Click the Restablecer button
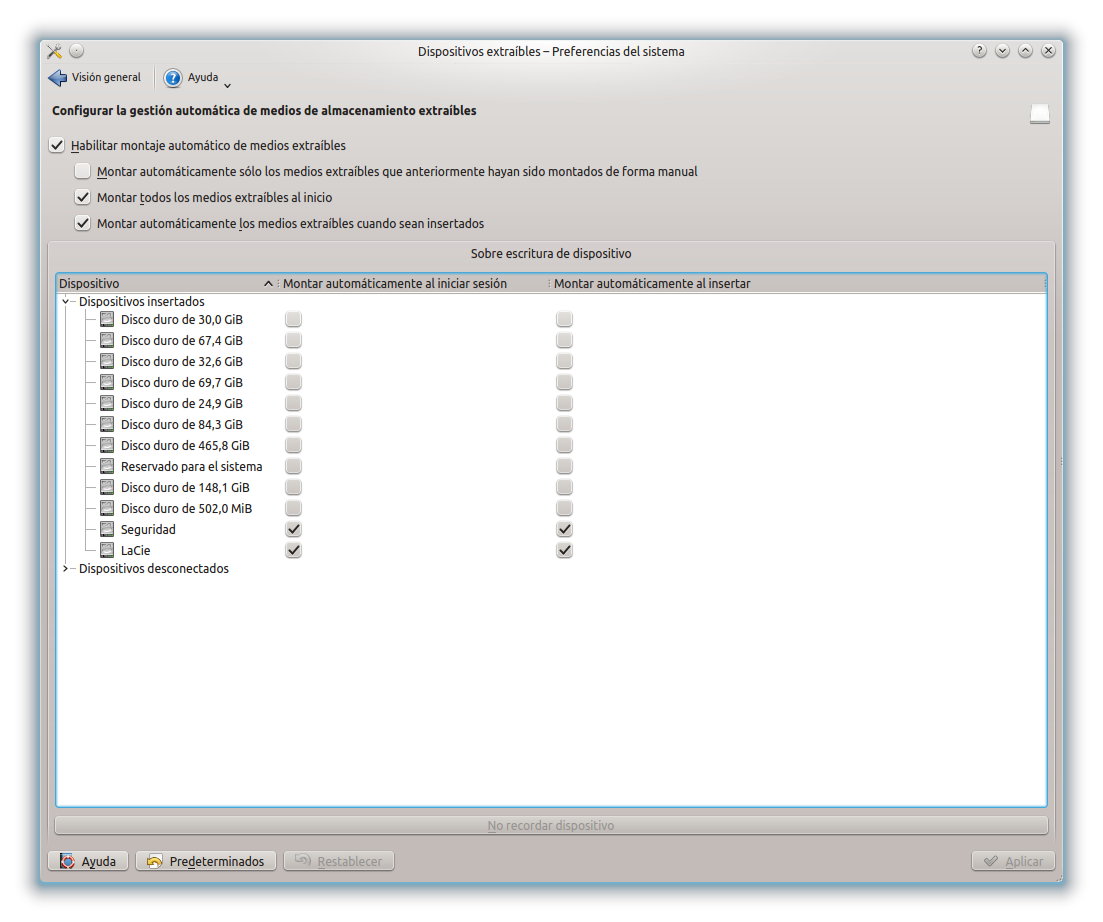 pyautogui.click(x=339, y=862)
